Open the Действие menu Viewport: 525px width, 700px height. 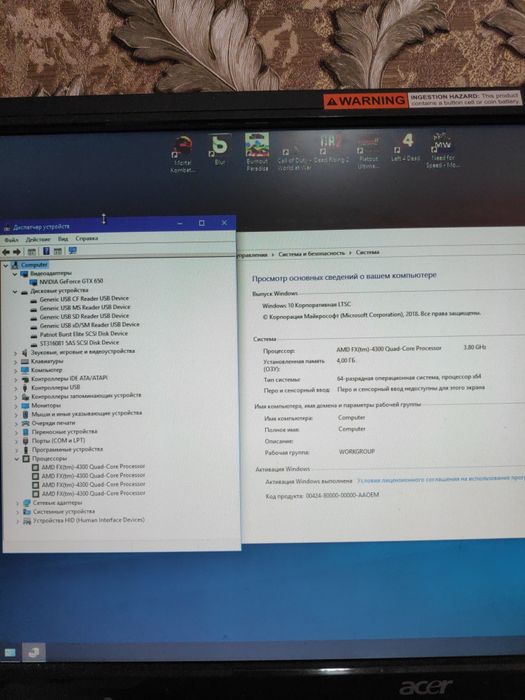coord(38,239)
